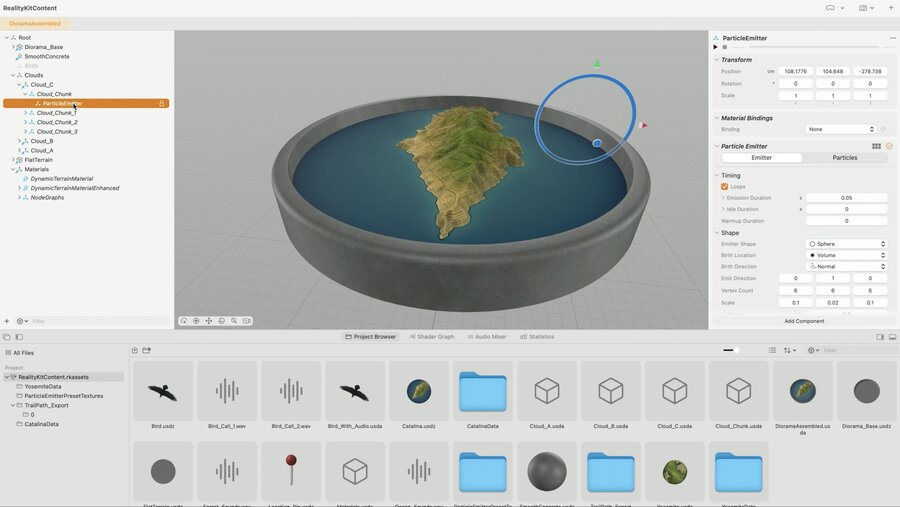Click the zoom magnifier viewport tool
The height and width of the screenshot is (507, 900).
[234, 321]
